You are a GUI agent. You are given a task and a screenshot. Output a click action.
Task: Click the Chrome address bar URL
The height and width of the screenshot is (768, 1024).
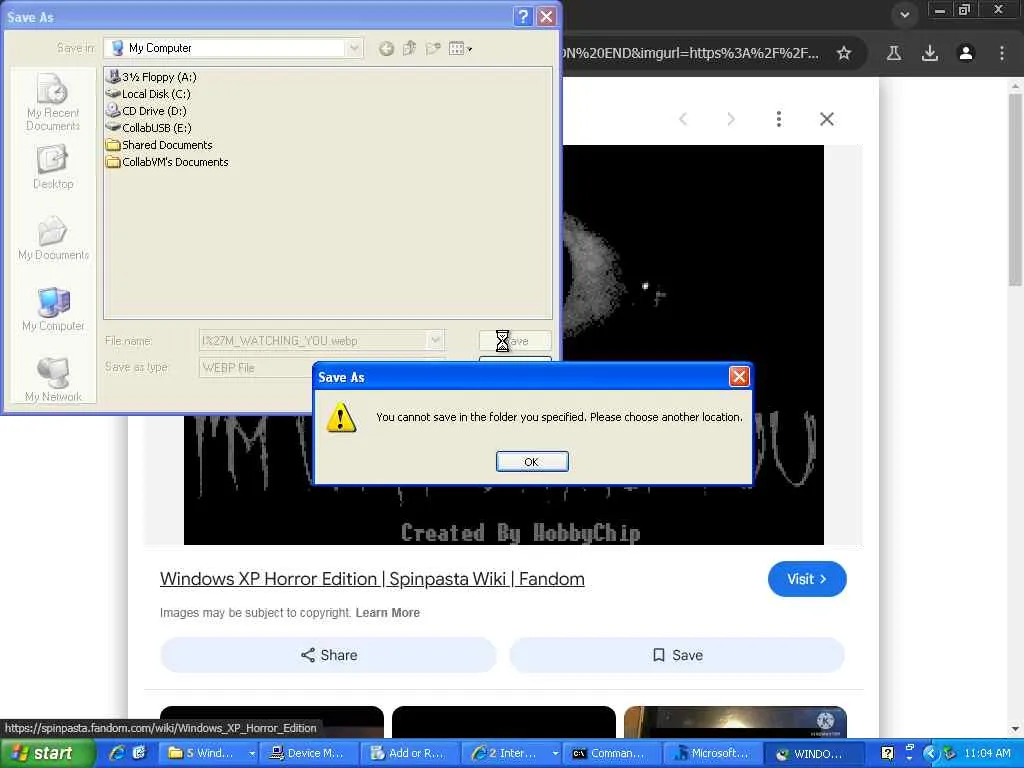pos(691,53)
